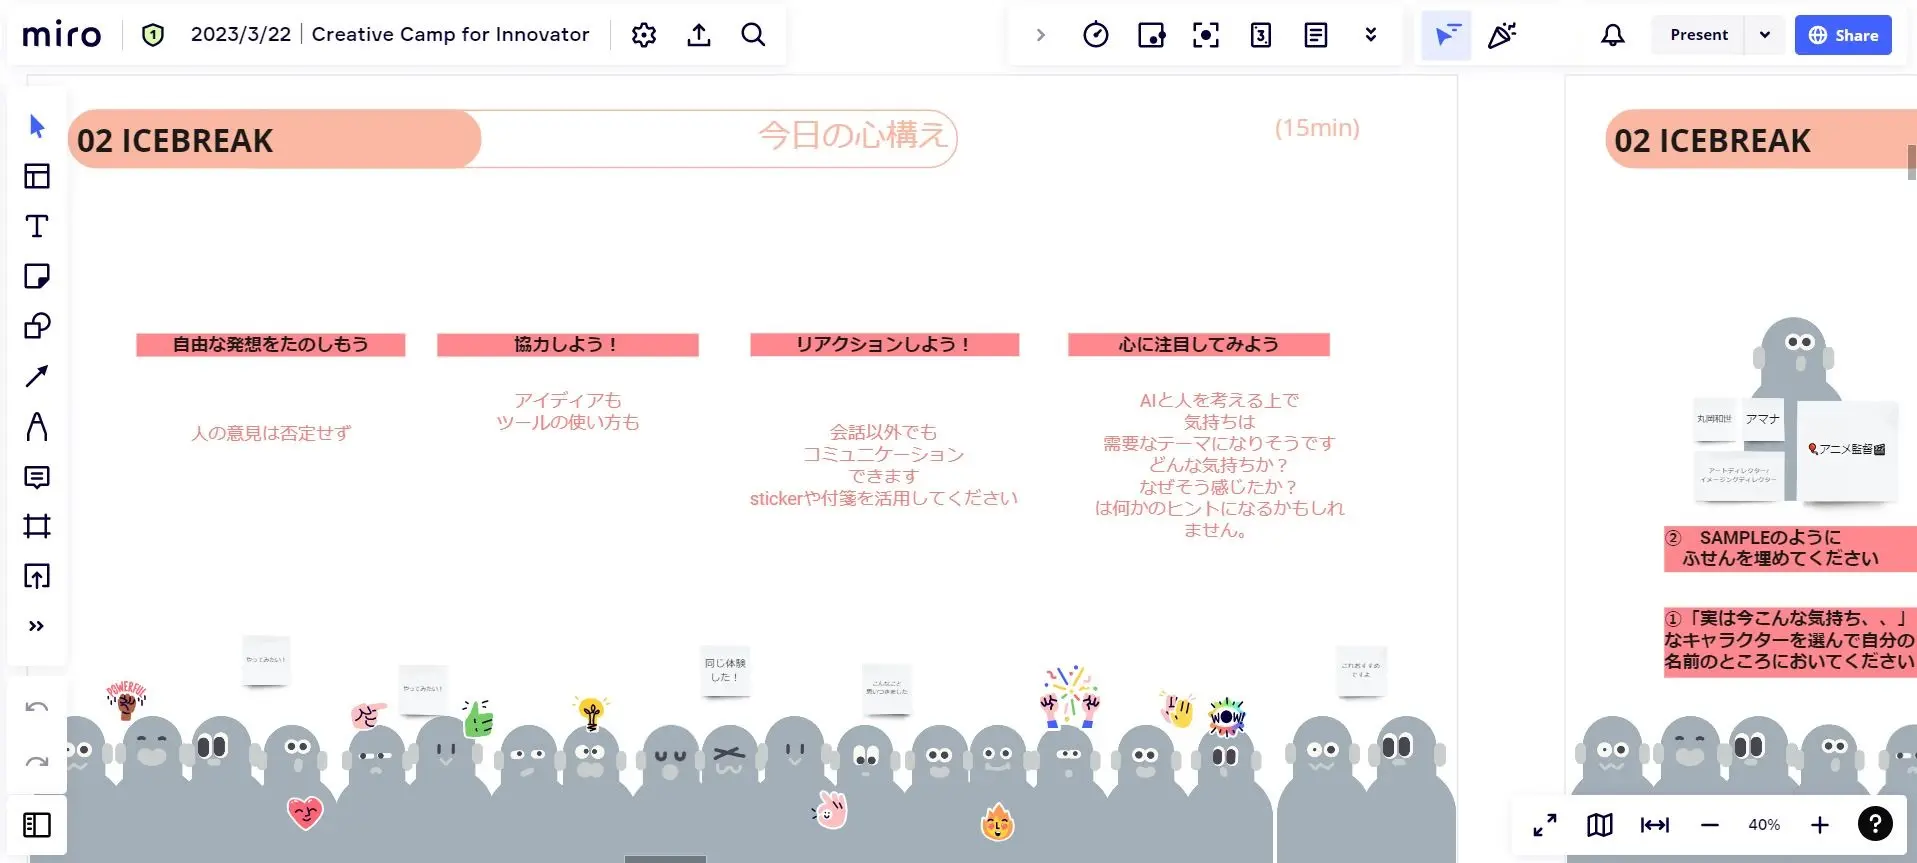
Task: Click the blue Share button
Action: click(1843, 35)
